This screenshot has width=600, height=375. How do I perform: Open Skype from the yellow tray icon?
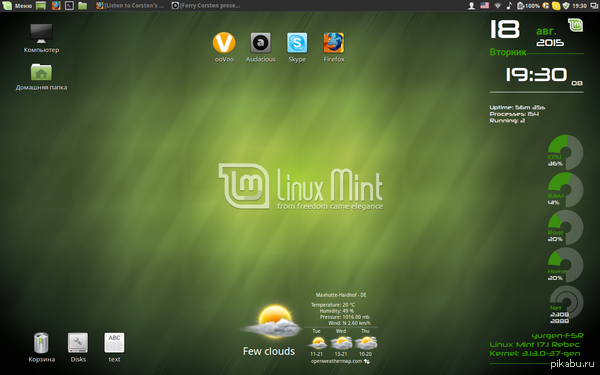[x=556, y=6]
